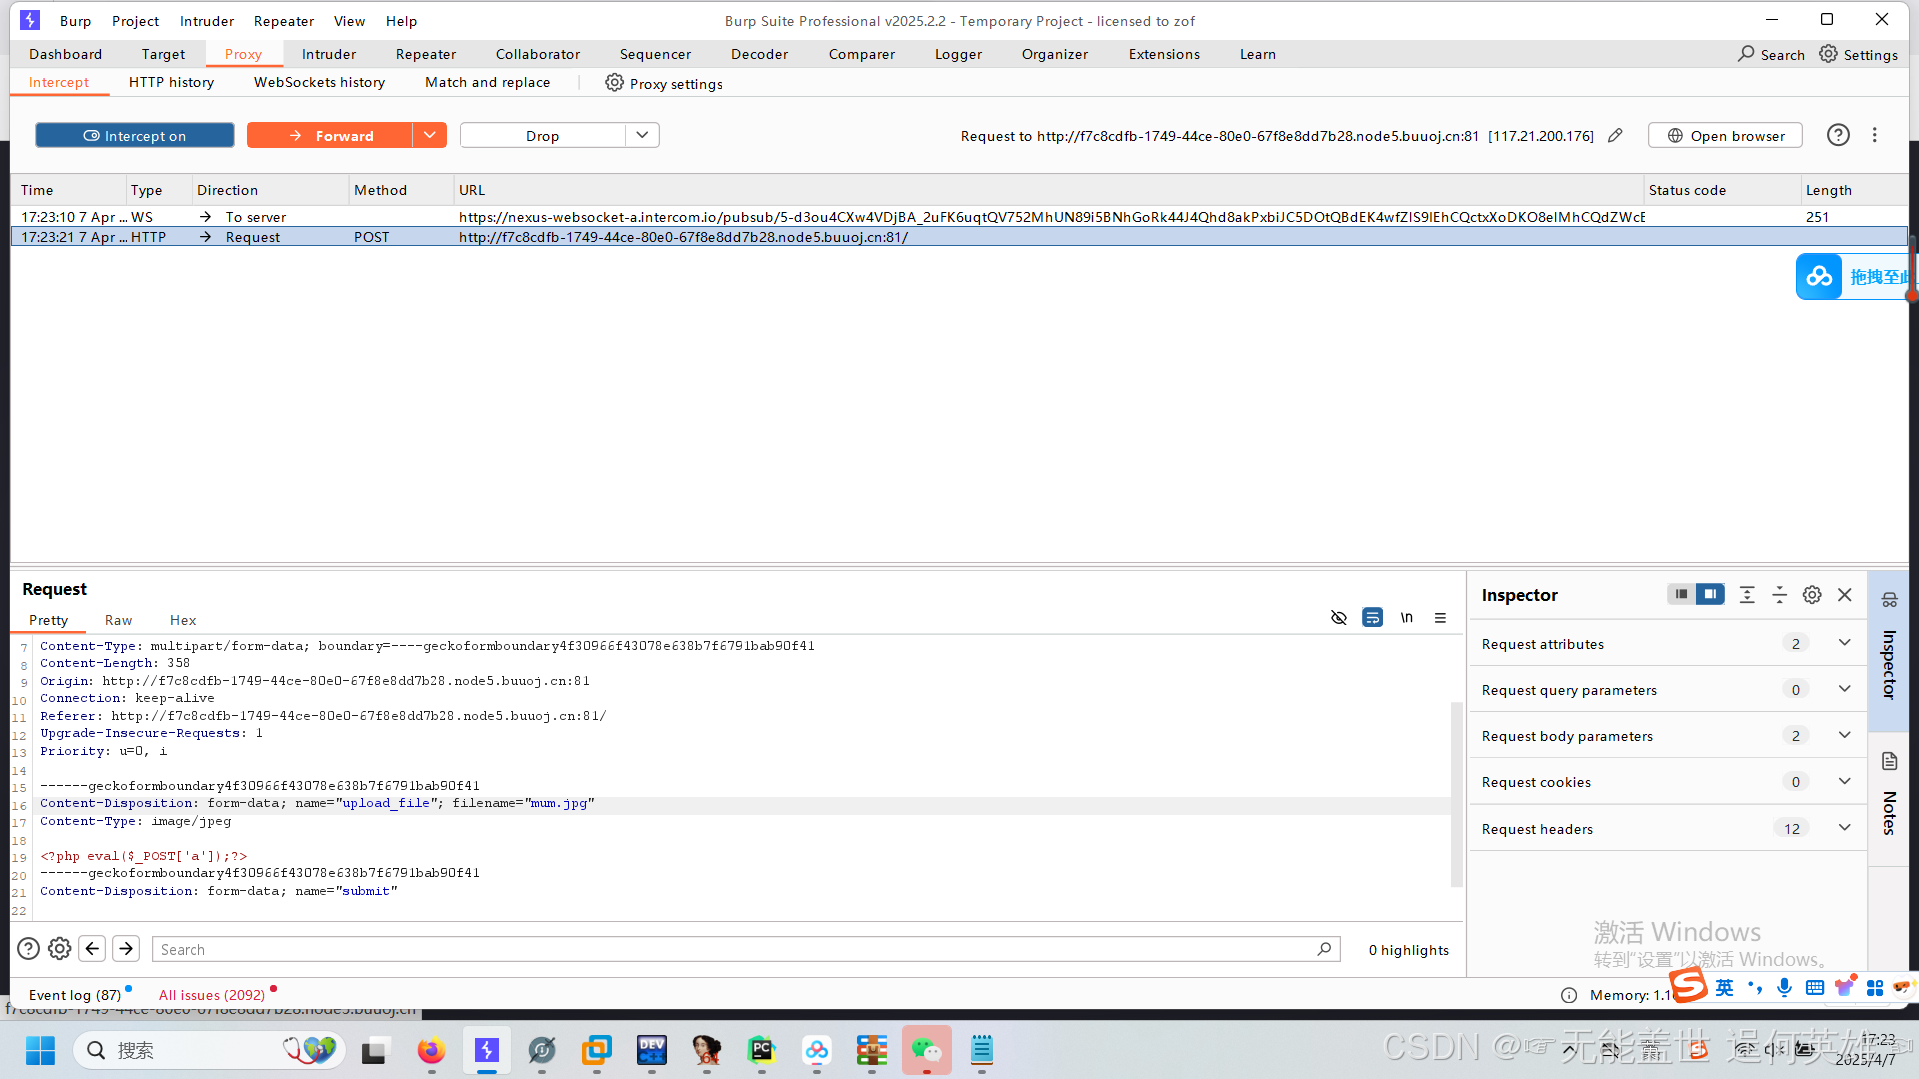Open Firefox from the taskbar

pyautogui.click(x=431, y=1050)
